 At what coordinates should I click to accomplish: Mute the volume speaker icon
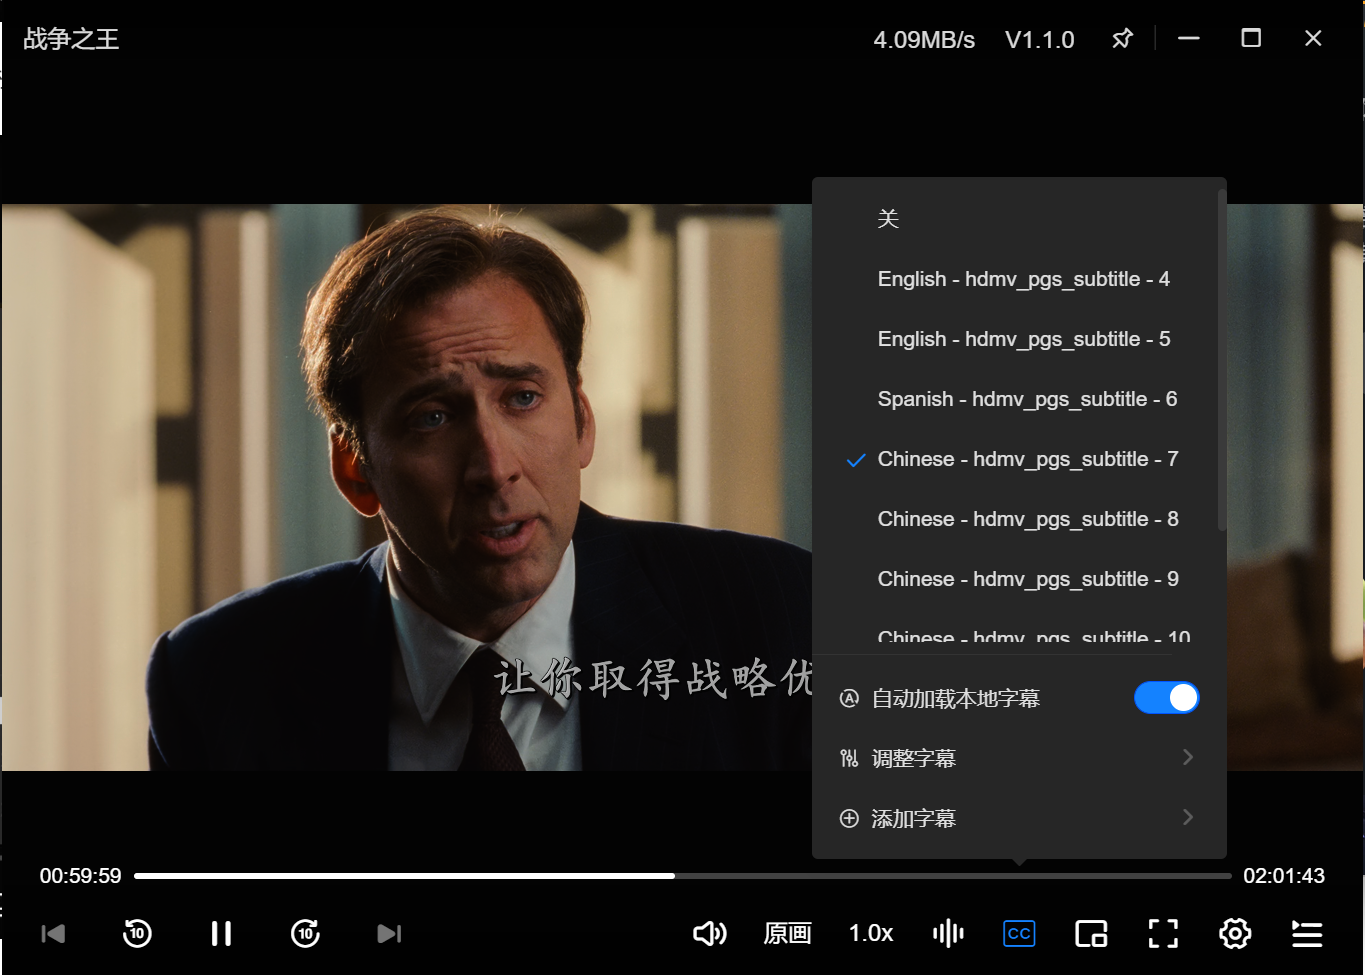(710, 934)
